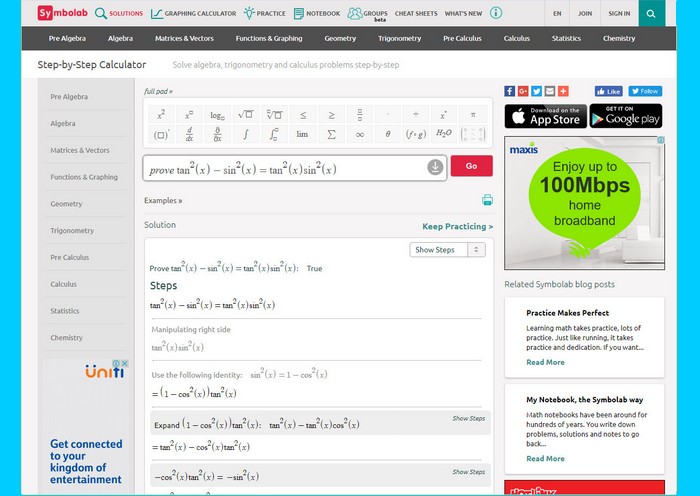Click the download arrow in input box
Image resolution: width=700 pixels, height=496 pixels.
coord(435,167)
